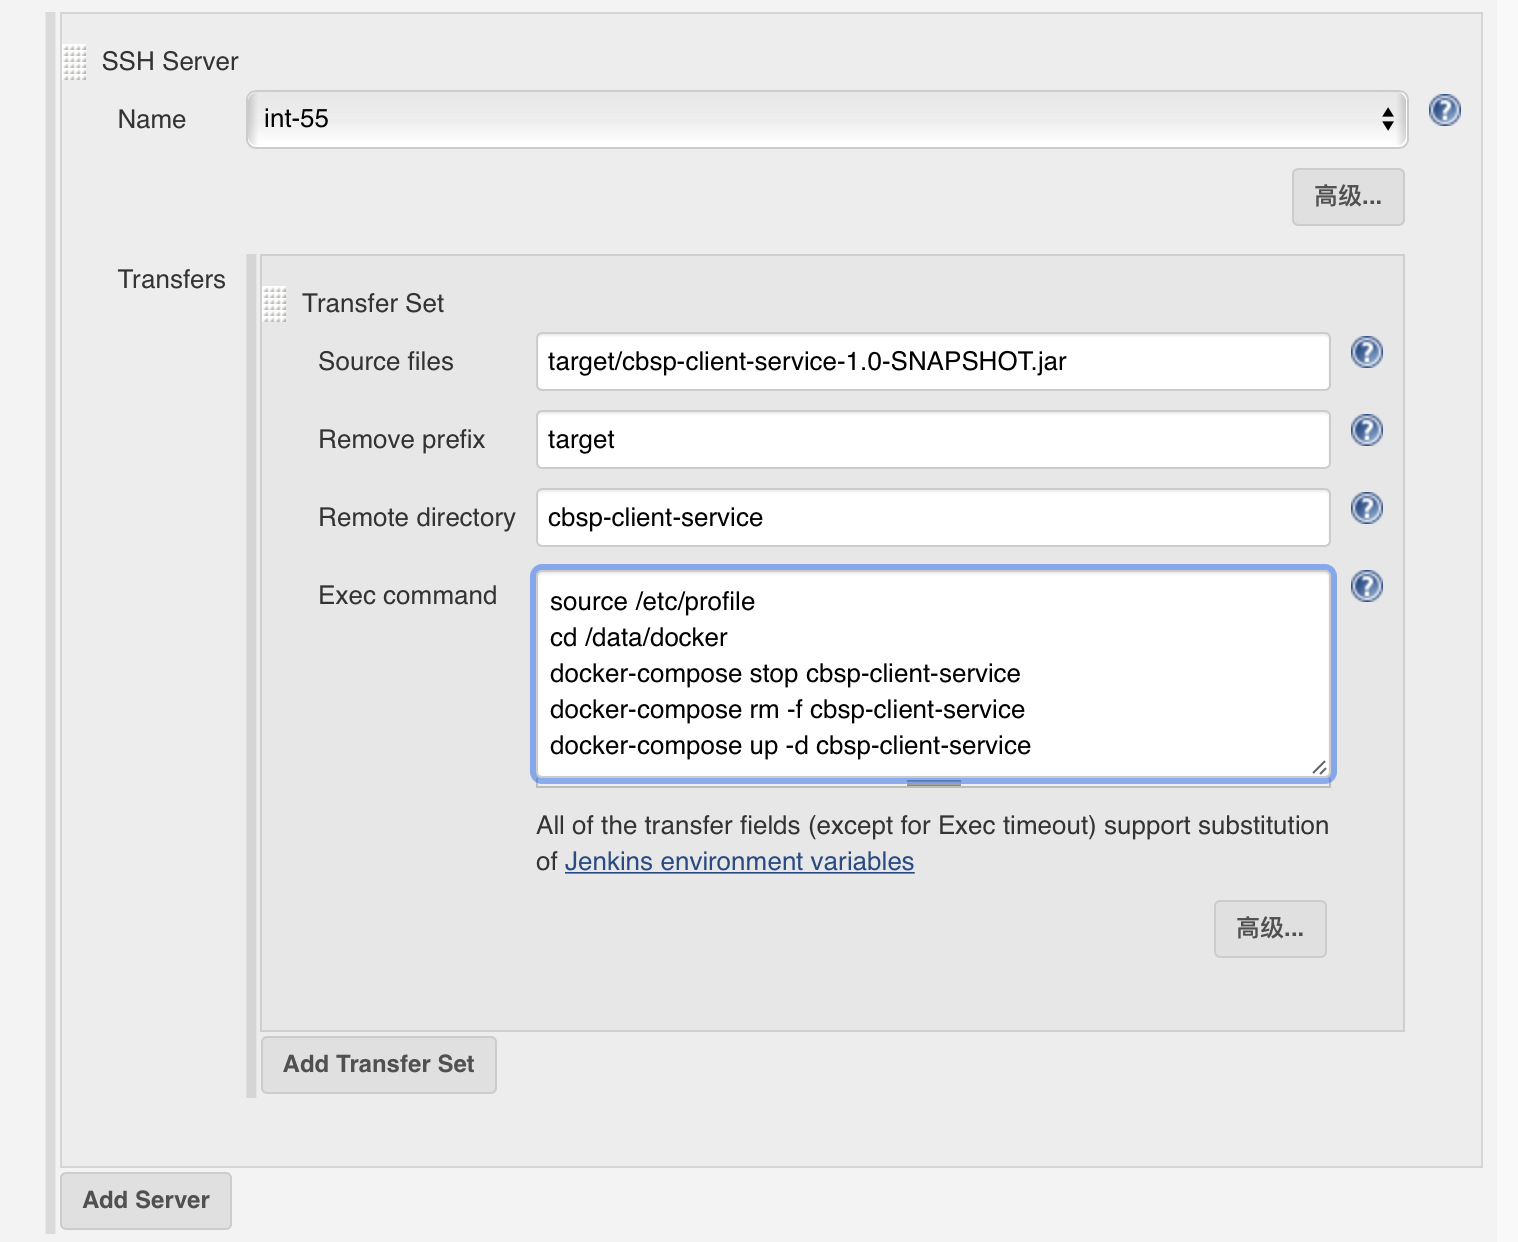Grab the SSH Server drag handle
The image size is (1518, 1242).
[75, 62]
